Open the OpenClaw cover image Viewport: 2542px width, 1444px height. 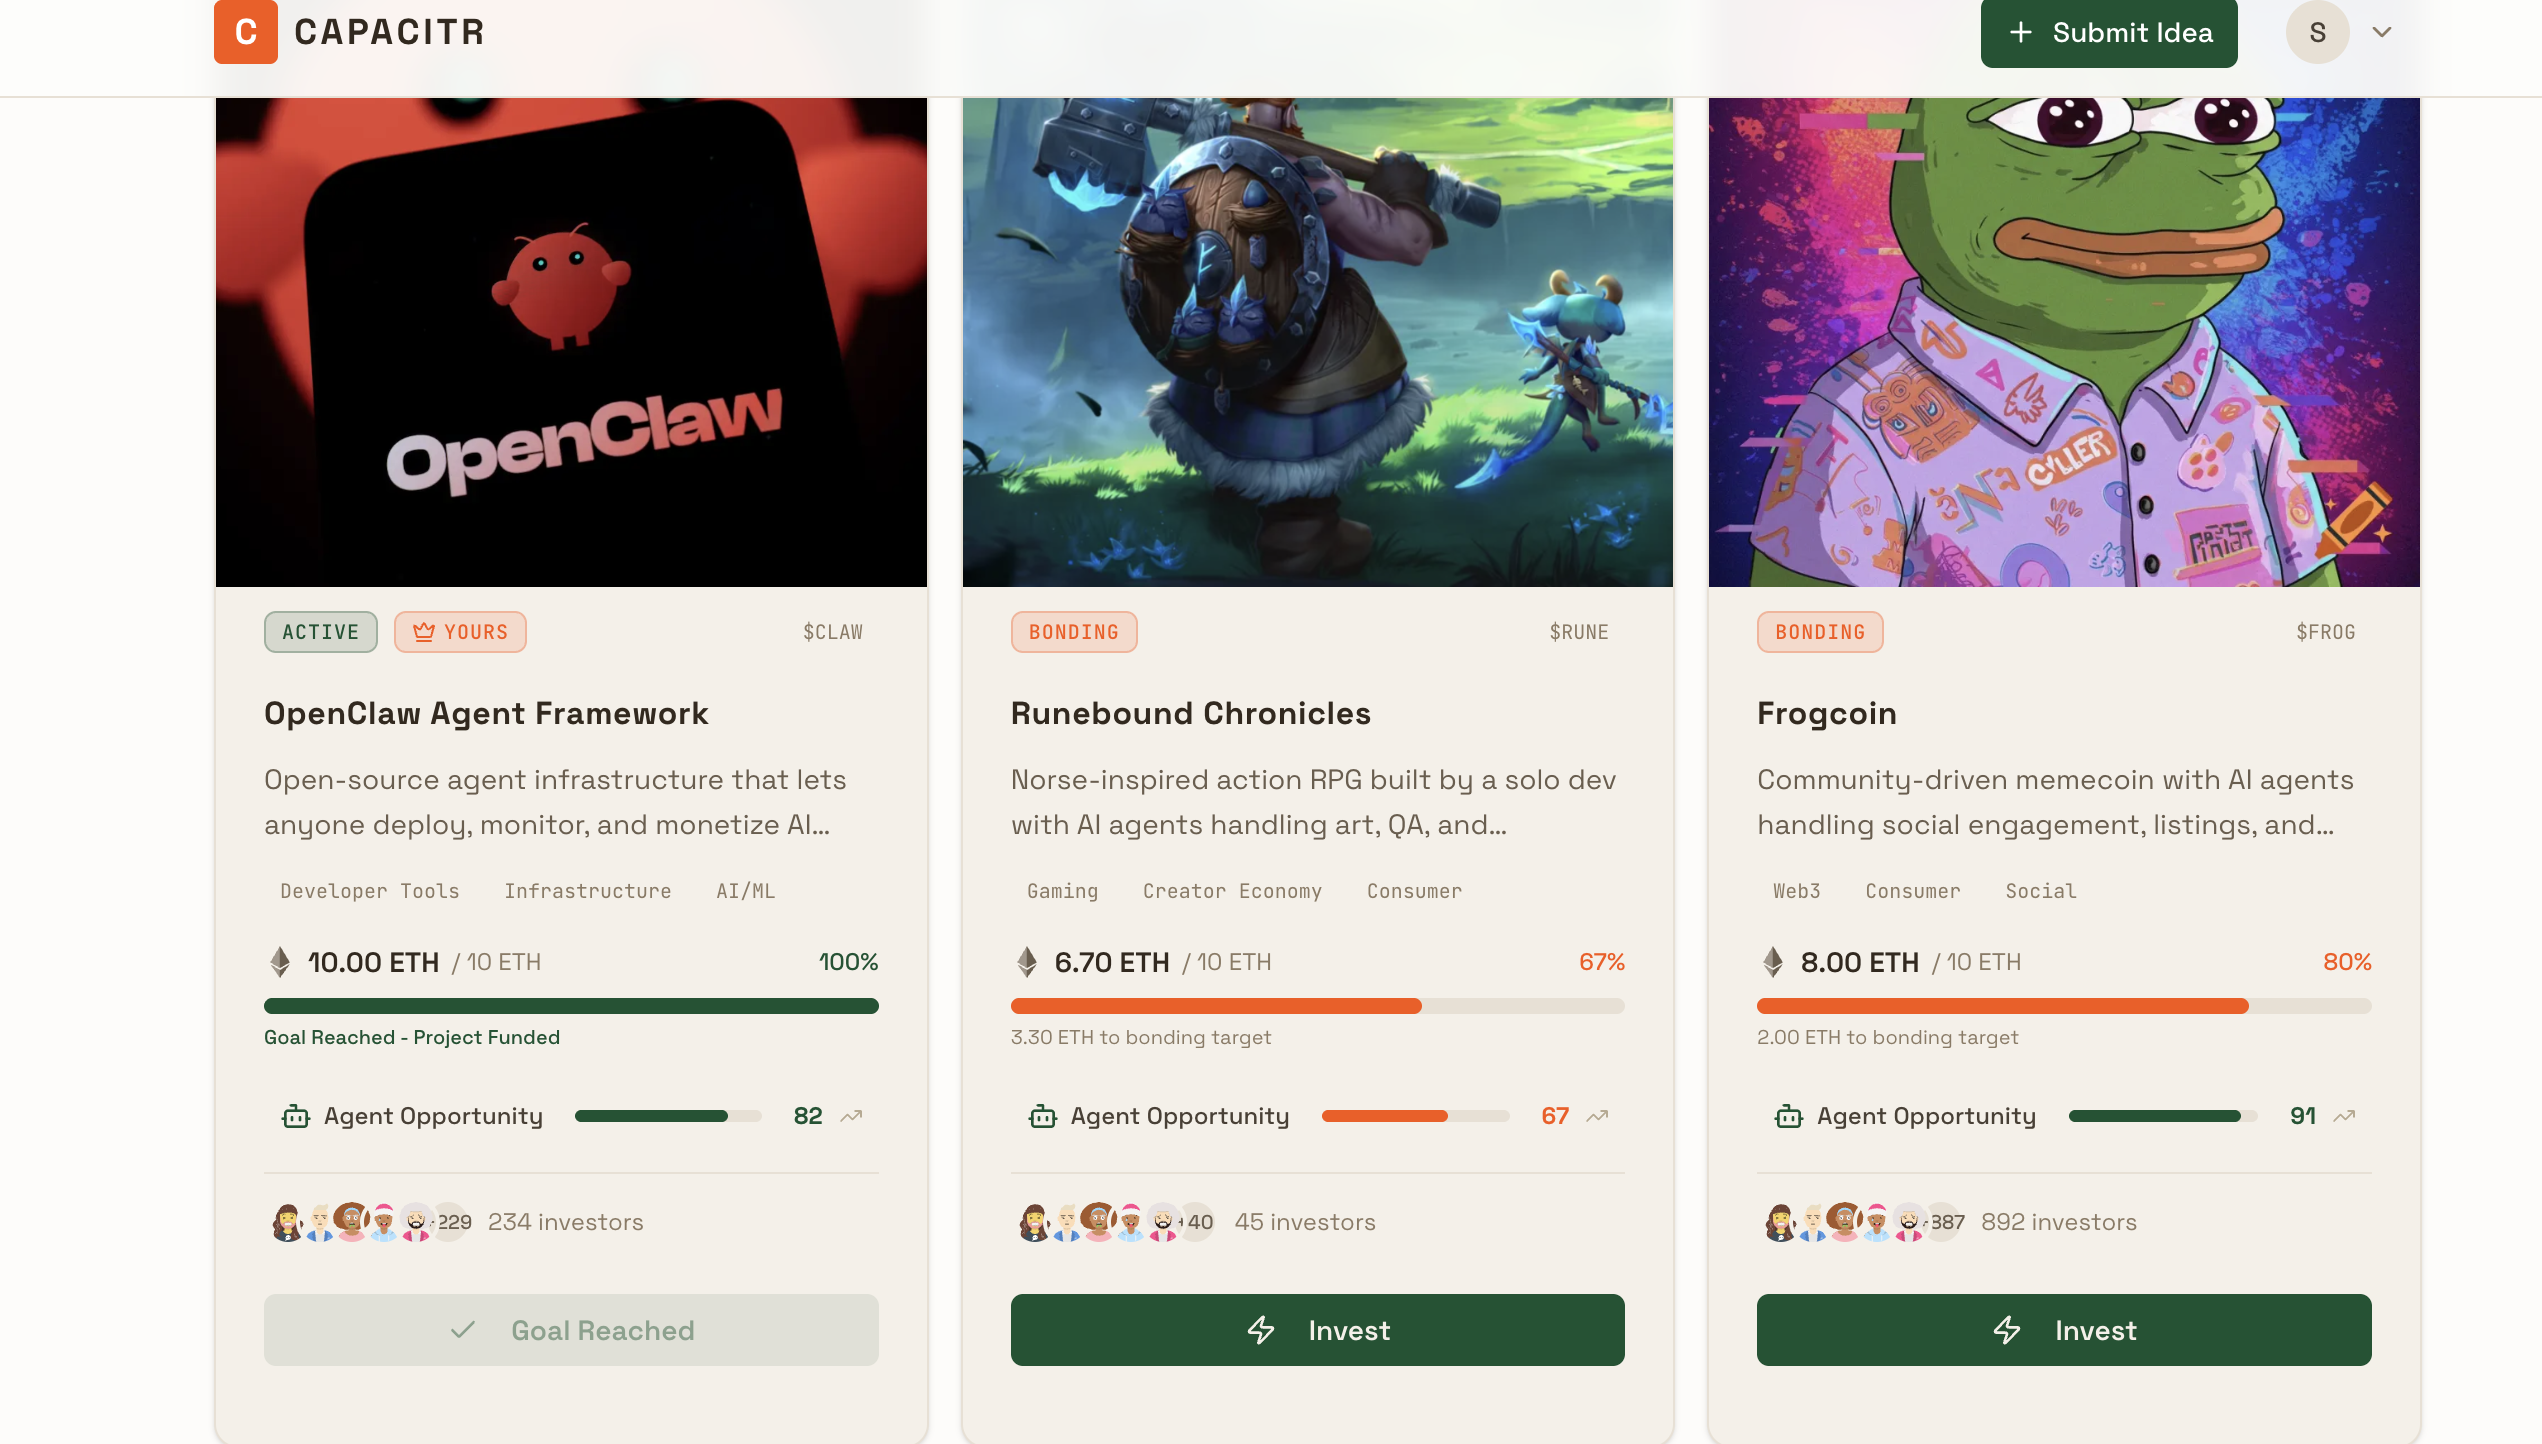pos(571,342)
